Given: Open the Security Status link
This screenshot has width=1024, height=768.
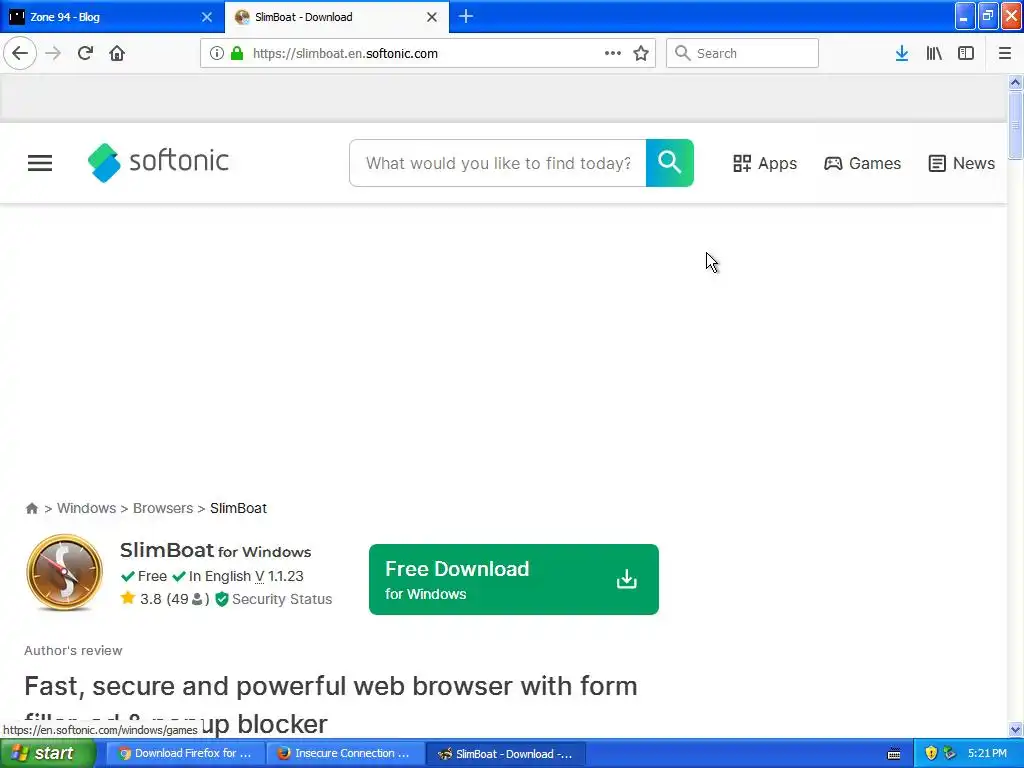Looking at the screenshot, I should point(281,599).
